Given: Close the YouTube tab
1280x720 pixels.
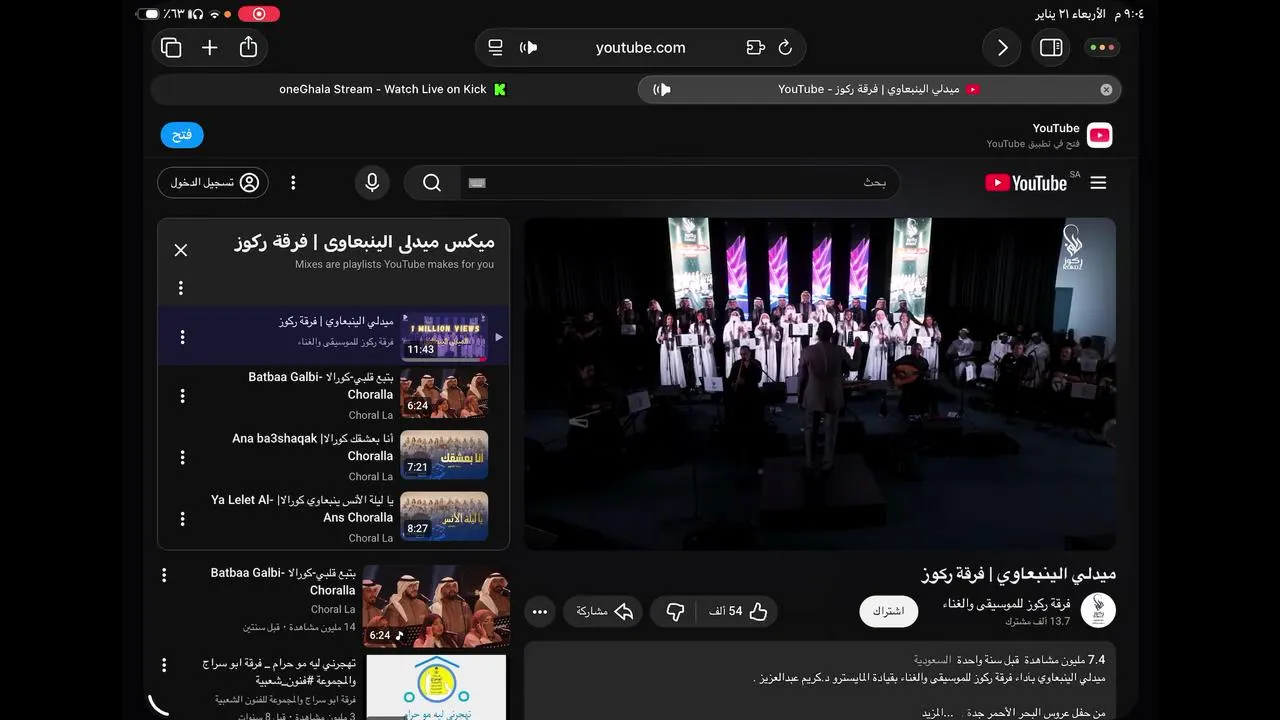Looking at the screenshot, I should pyautogui.click(x=1106, y=89).
